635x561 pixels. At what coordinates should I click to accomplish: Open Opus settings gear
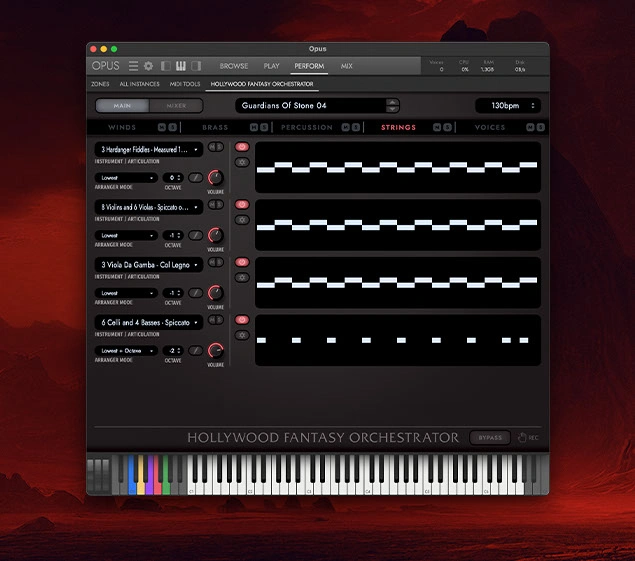point(149,66)
